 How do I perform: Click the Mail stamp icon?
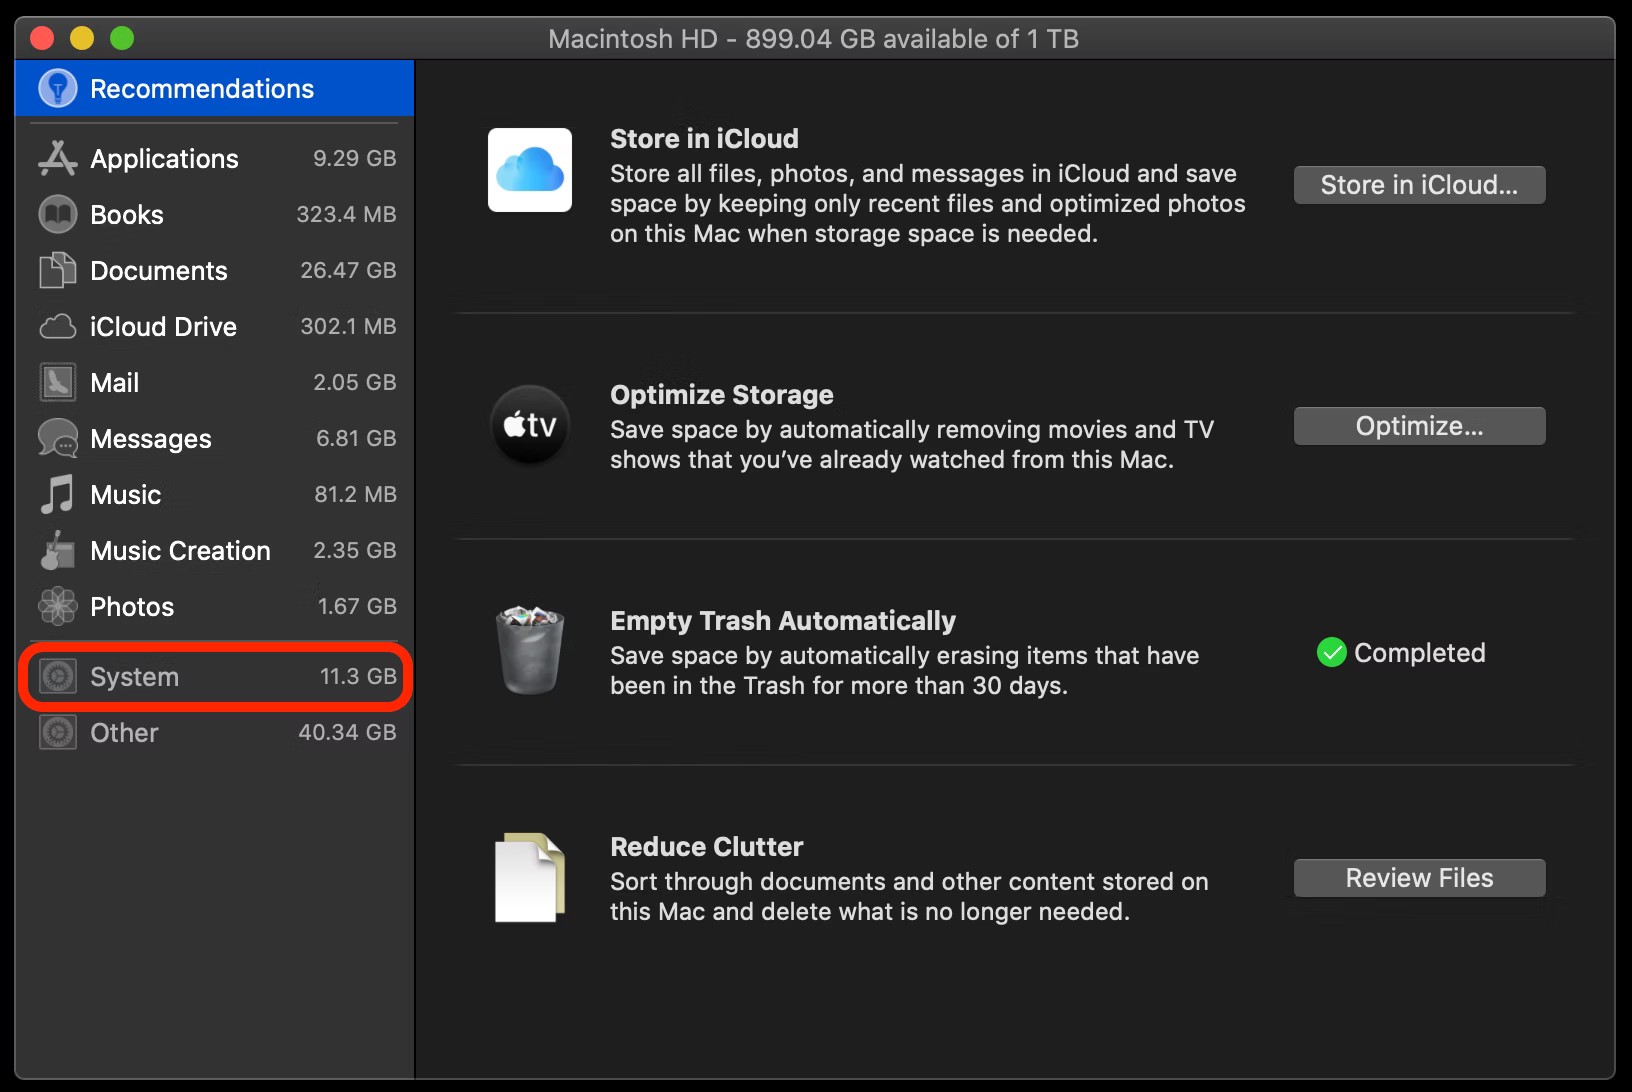click(57, 383)
